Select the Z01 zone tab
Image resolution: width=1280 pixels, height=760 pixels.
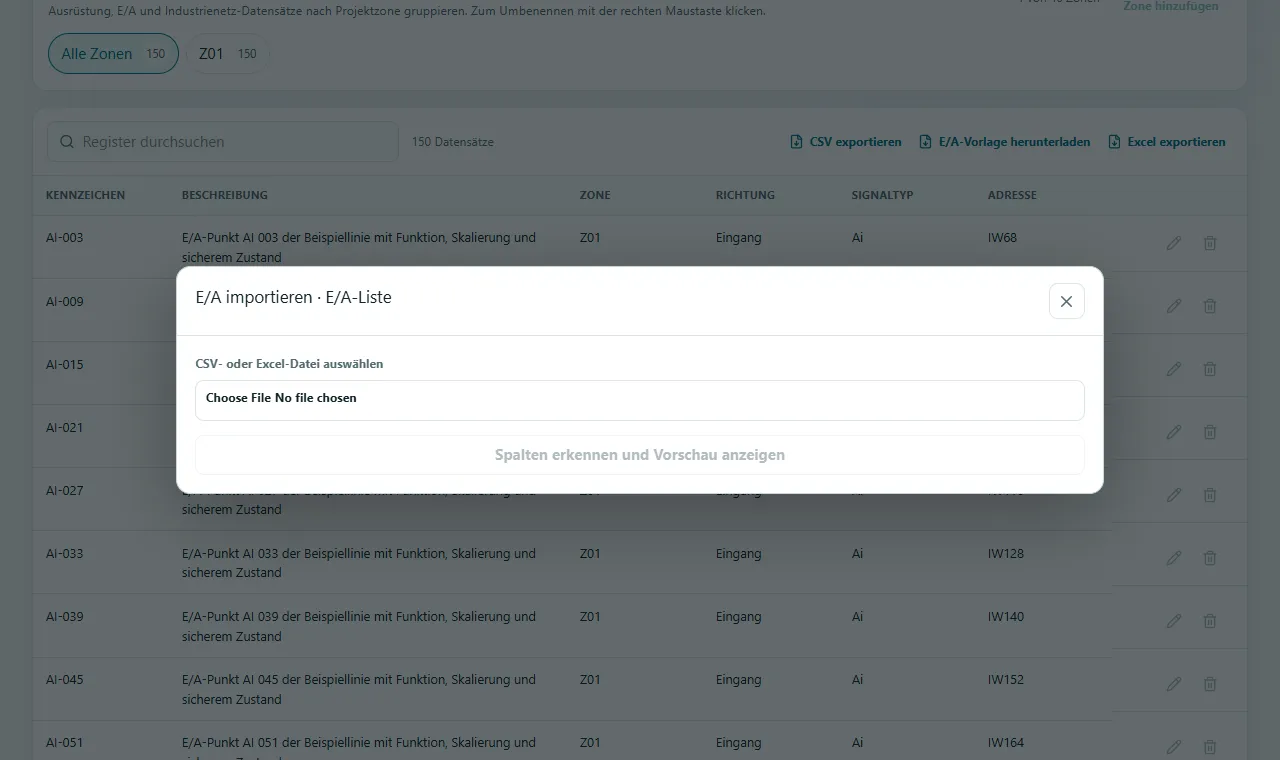pyautogui.click(x=228, y=54)
